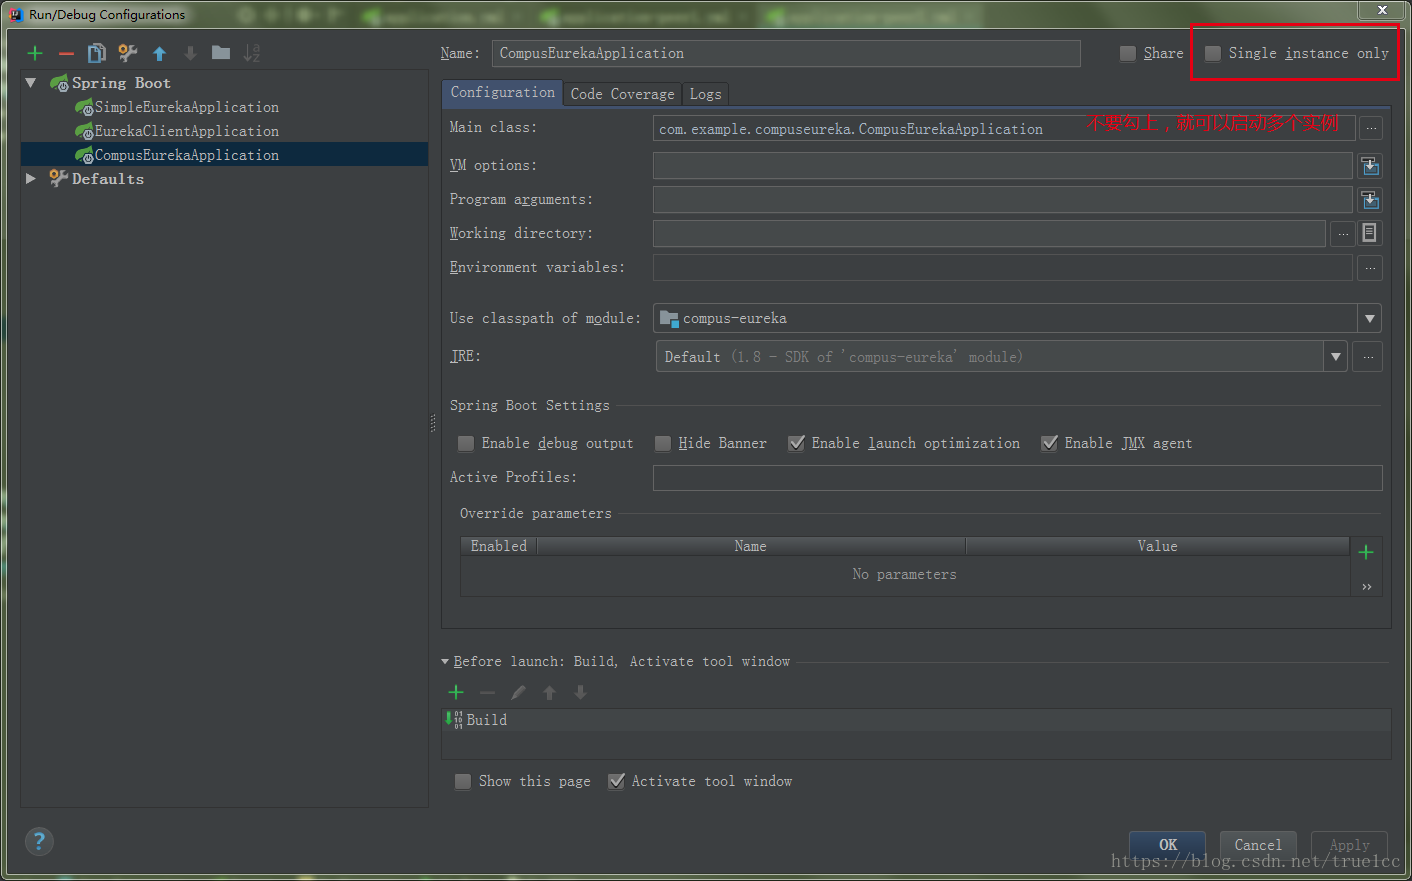Remove the Before launch task
The height and width of the screenshot is (881, 1412).
487,692
